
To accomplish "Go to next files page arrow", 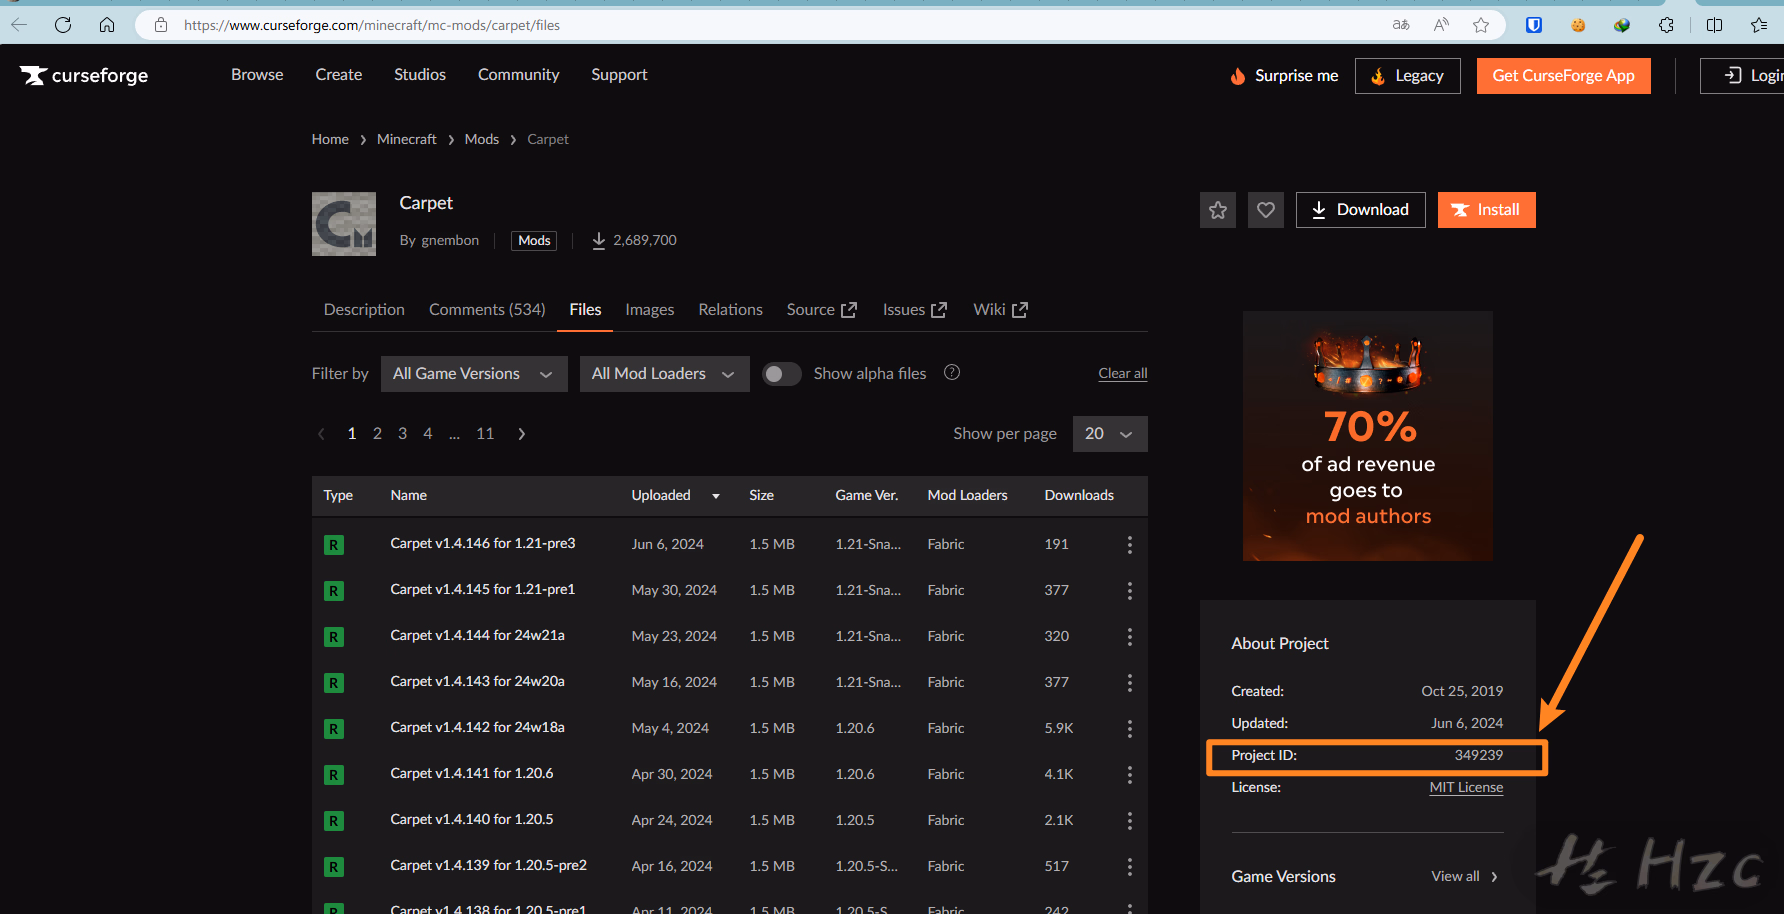I will click(521, 433).
